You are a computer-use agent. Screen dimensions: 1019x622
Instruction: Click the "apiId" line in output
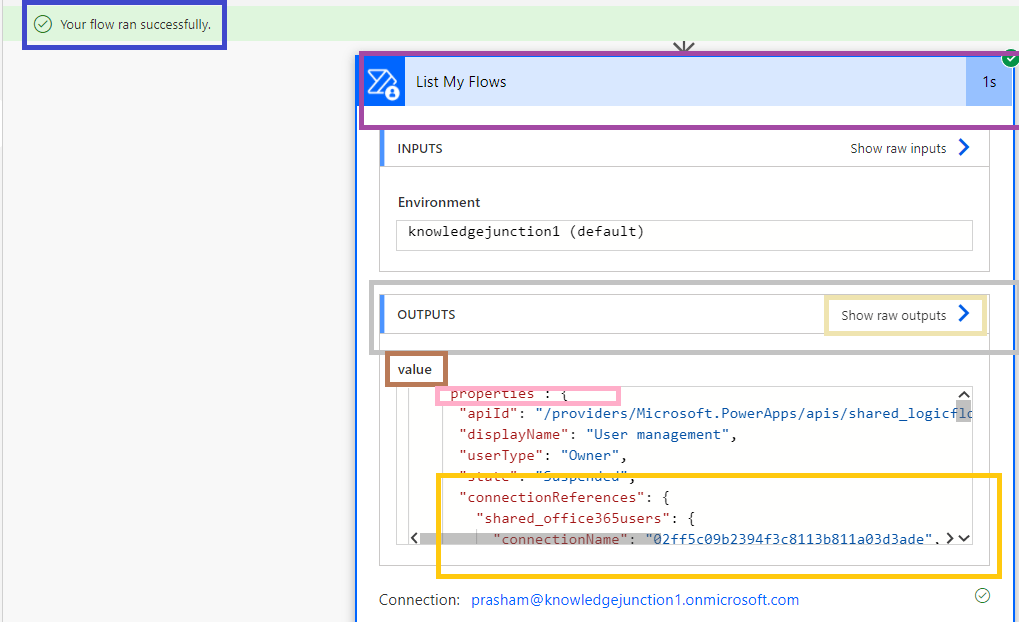715,414
